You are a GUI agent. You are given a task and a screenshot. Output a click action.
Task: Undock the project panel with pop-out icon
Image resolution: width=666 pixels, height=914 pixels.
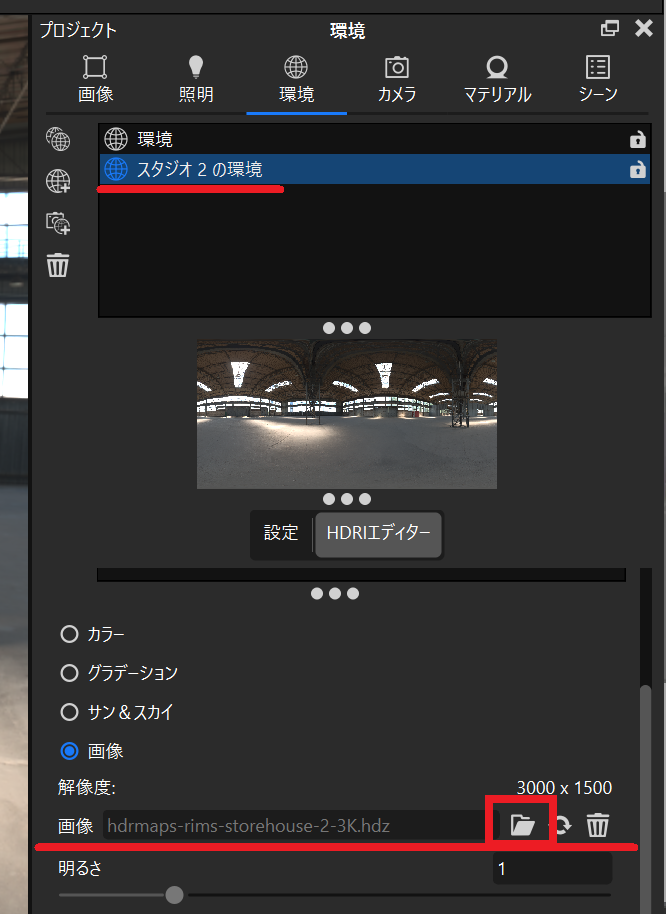(x=609, y=28)
